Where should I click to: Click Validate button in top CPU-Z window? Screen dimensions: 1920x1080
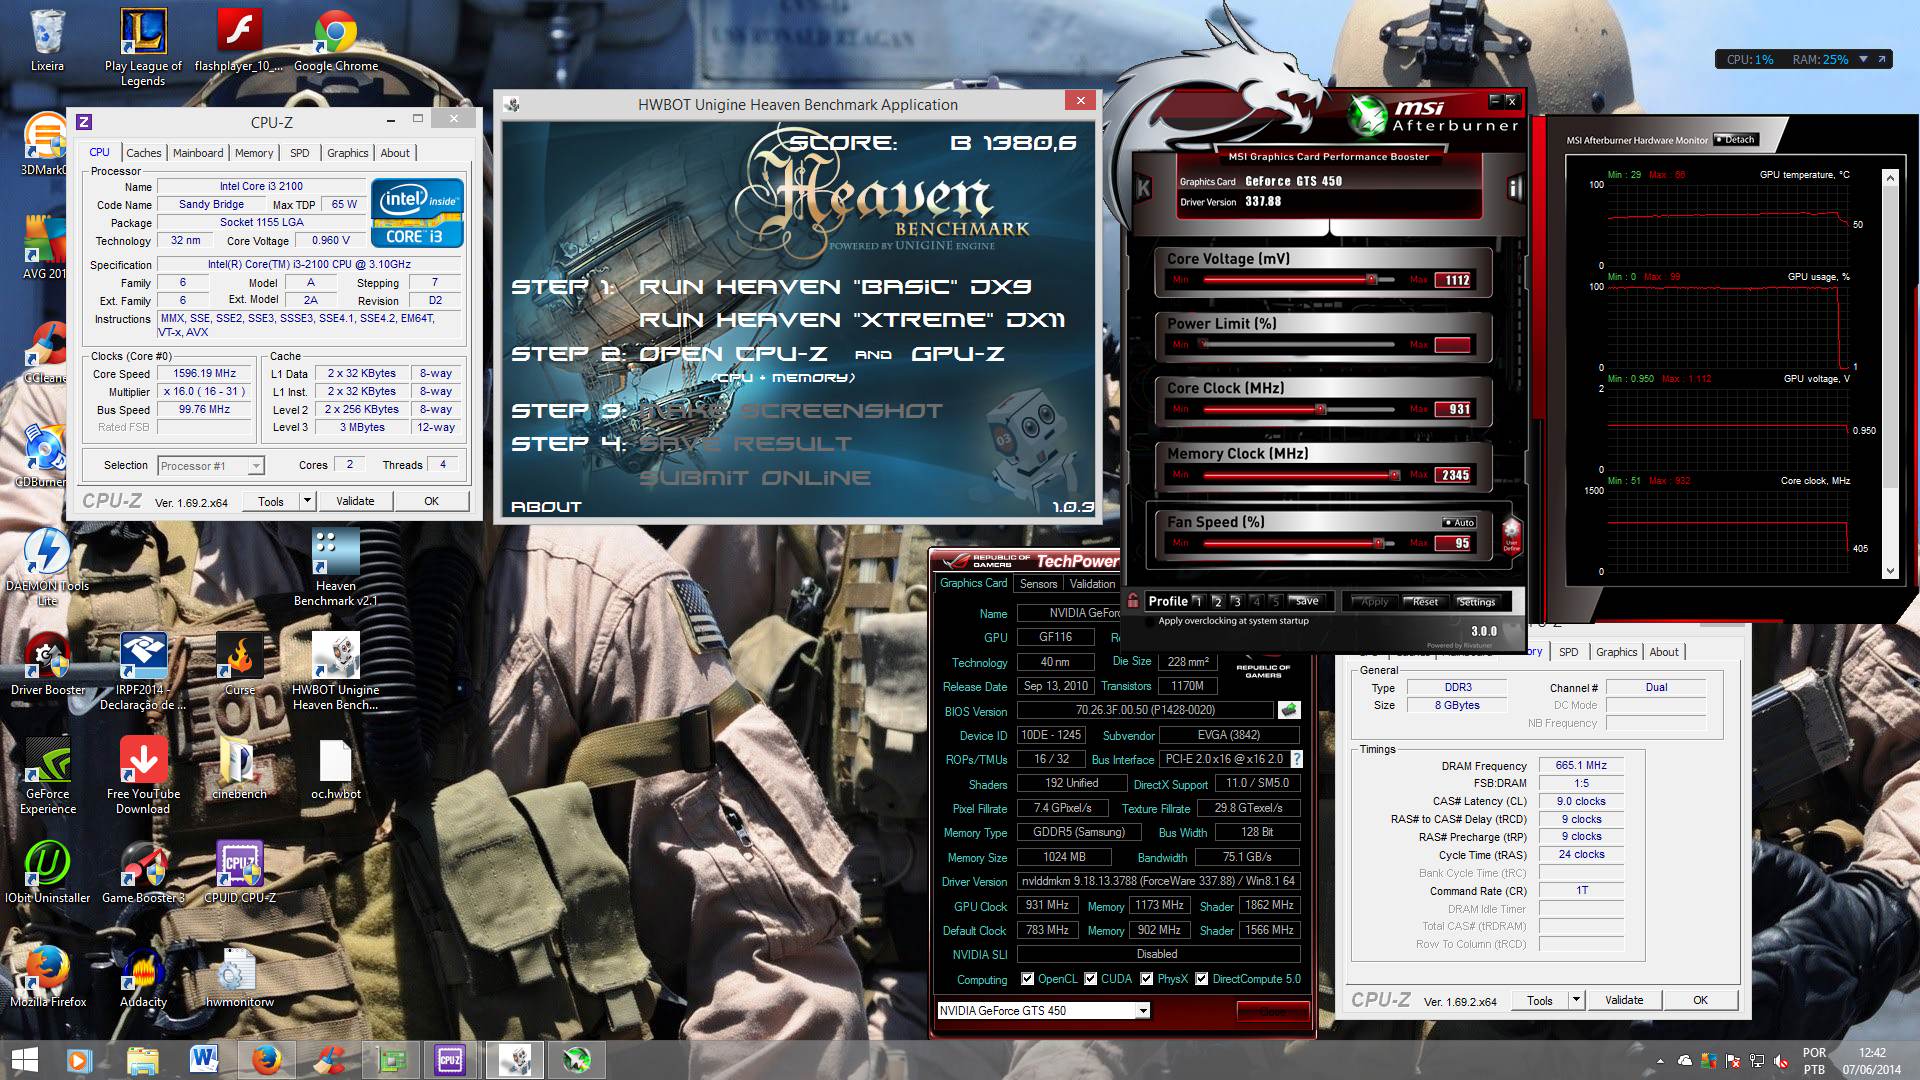click(355, 501)
